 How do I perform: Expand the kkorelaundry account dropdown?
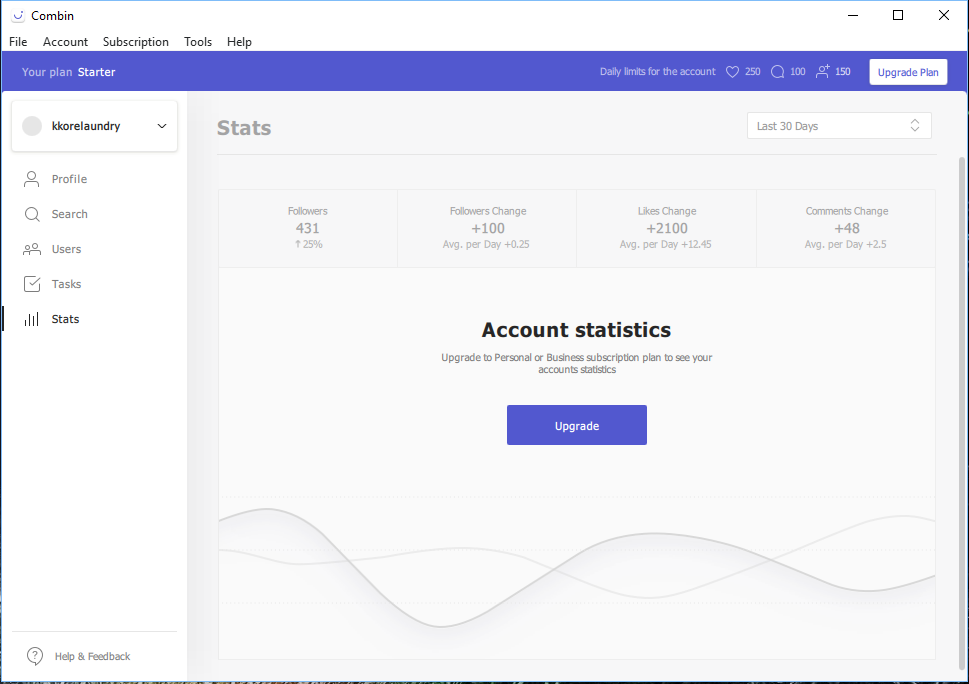click(162, 126)
